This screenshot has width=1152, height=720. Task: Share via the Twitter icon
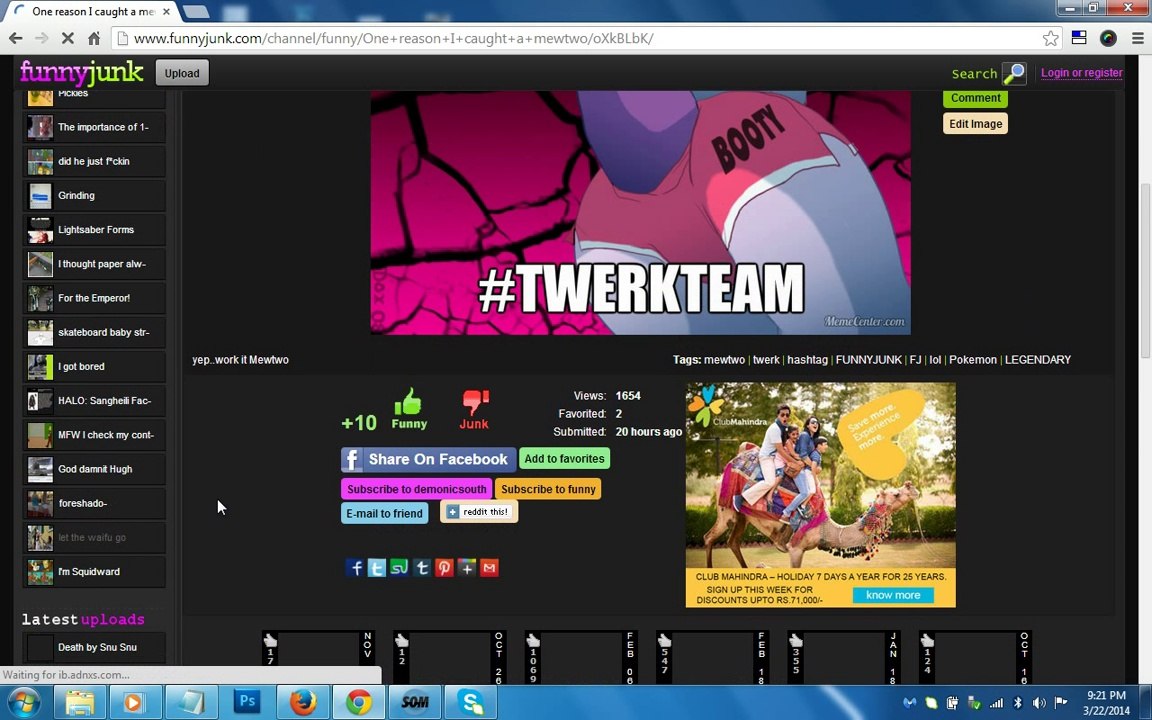click(x=377, y=568)
